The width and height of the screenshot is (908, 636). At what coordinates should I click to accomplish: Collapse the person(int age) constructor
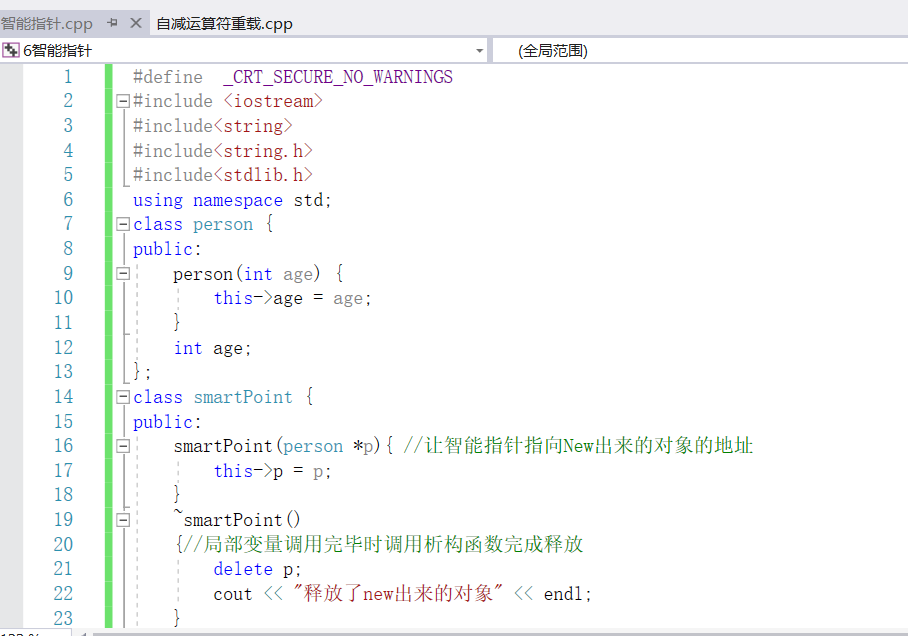click(123, 273)
